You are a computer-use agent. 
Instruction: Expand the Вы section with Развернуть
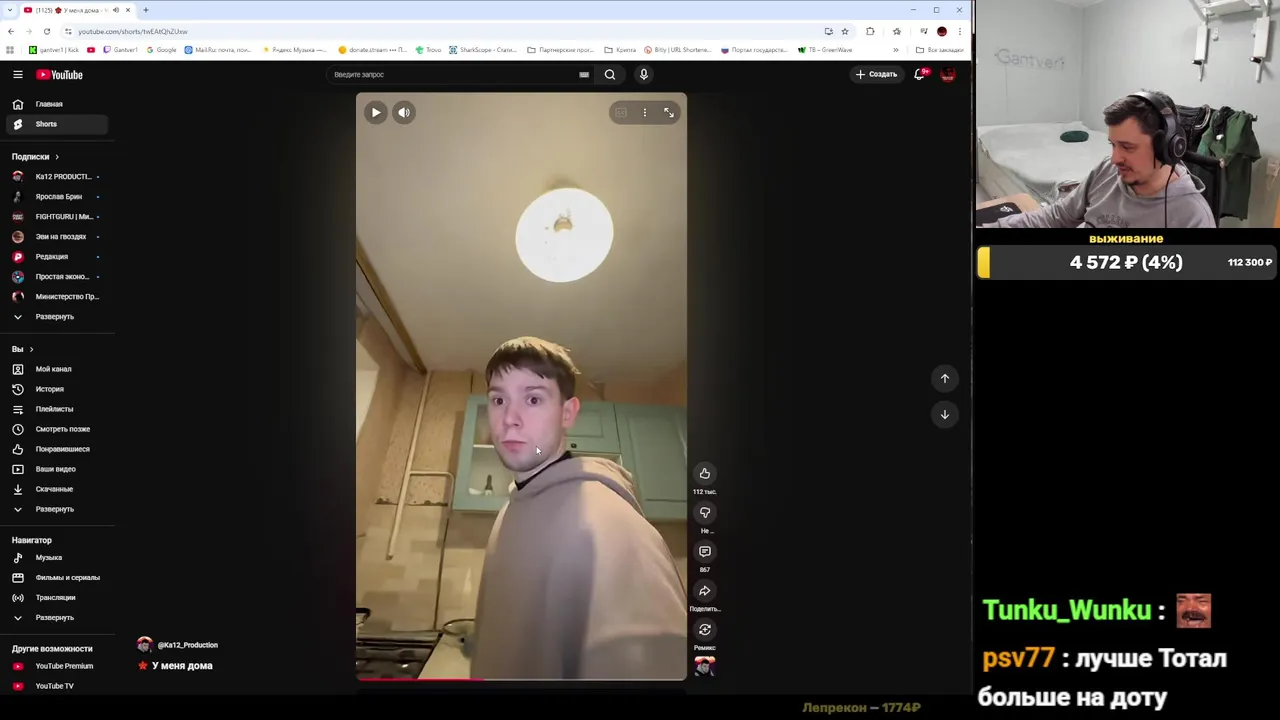click(x=56, y=509)
